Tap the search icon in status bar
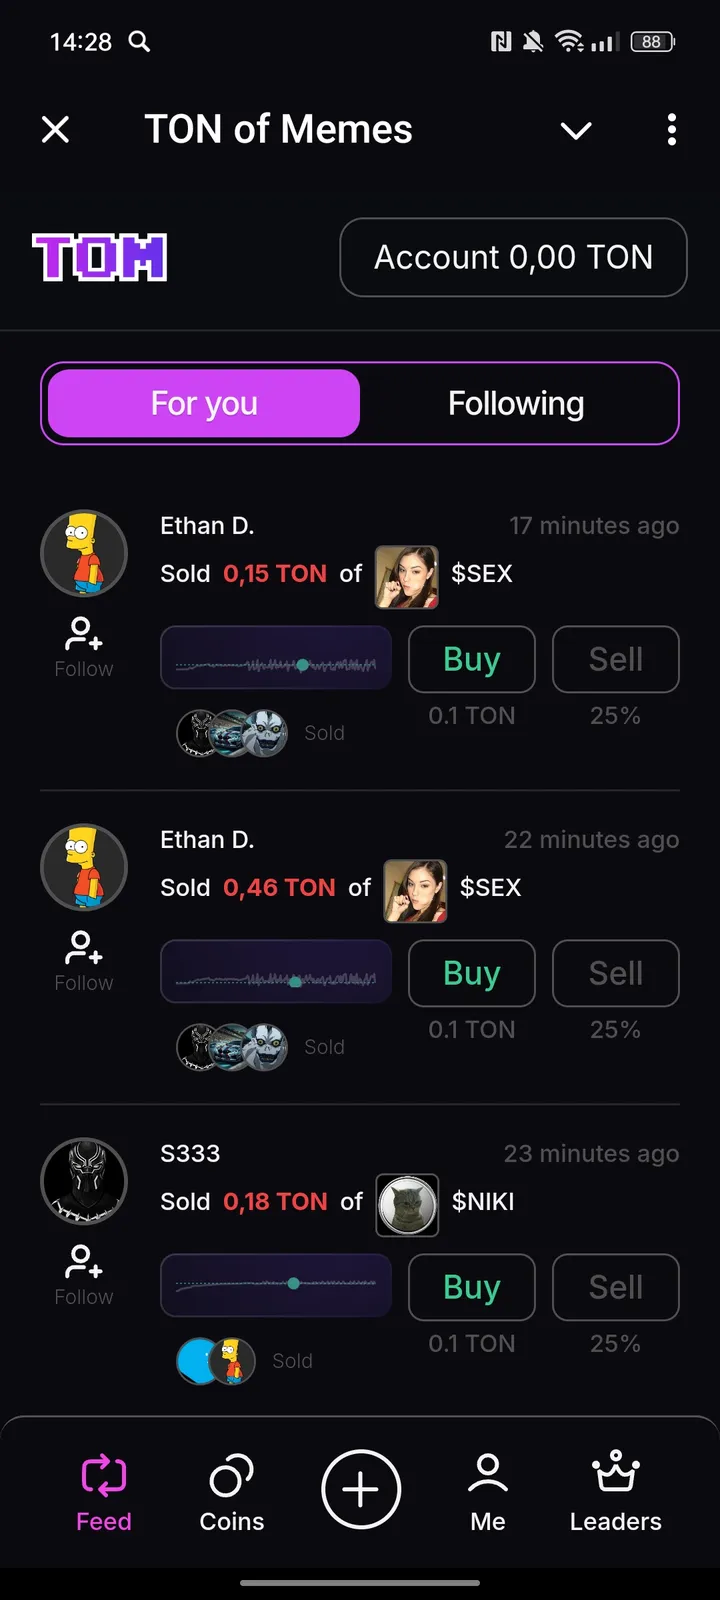Viewport: 720px width, 1600px height. pyautogui.click(x=140, y=42)
